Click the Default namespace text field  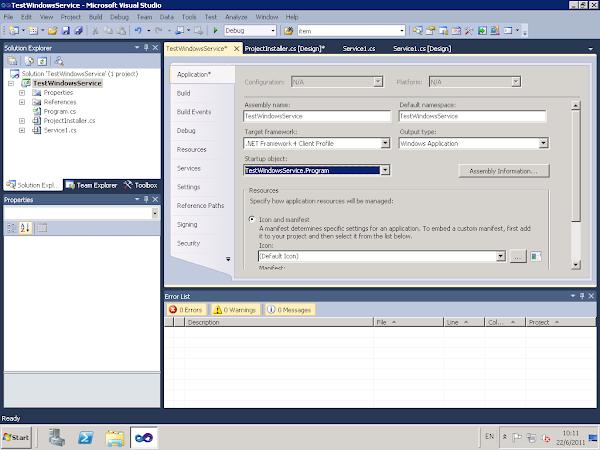pyautogui.click(x=473, y=116)
